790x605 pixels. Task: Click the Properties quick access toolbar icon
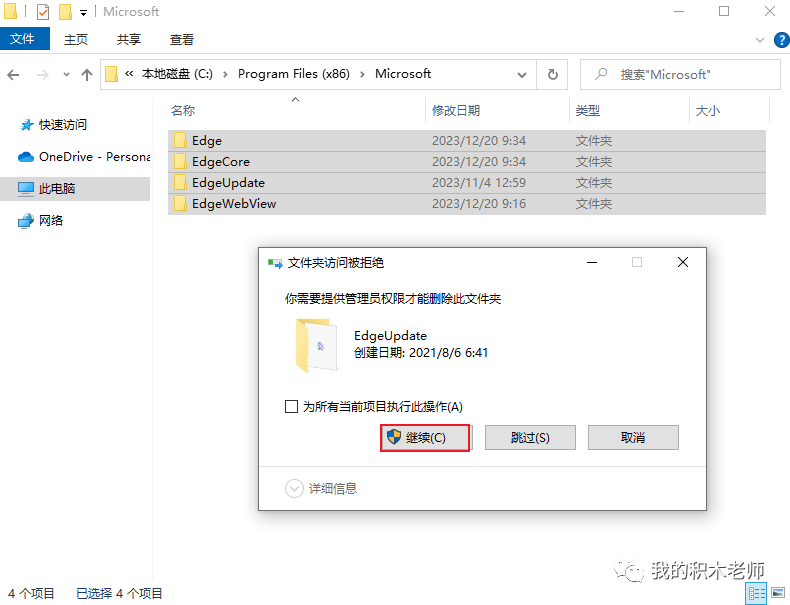[43, 11]
